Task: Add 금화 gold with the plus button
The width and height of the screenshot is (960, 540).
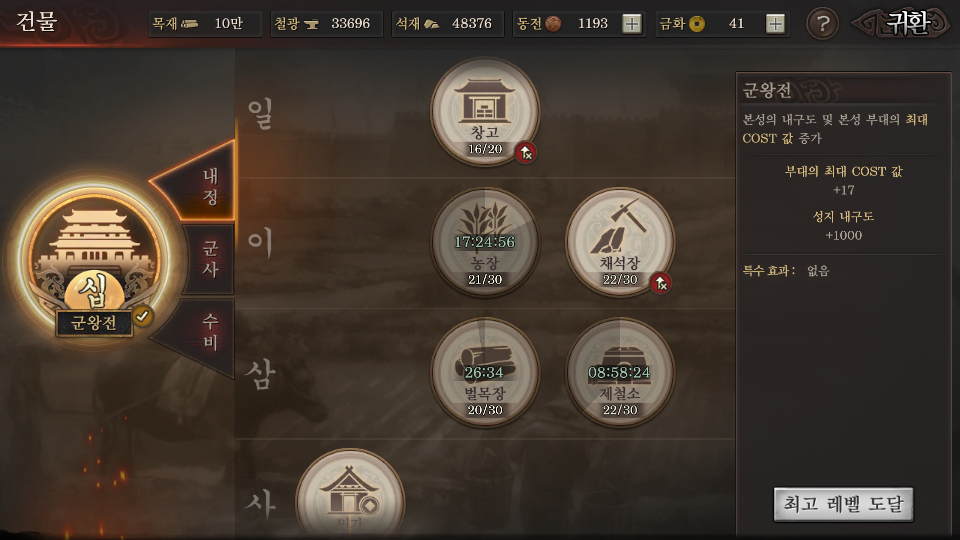Action: point(775,24)
